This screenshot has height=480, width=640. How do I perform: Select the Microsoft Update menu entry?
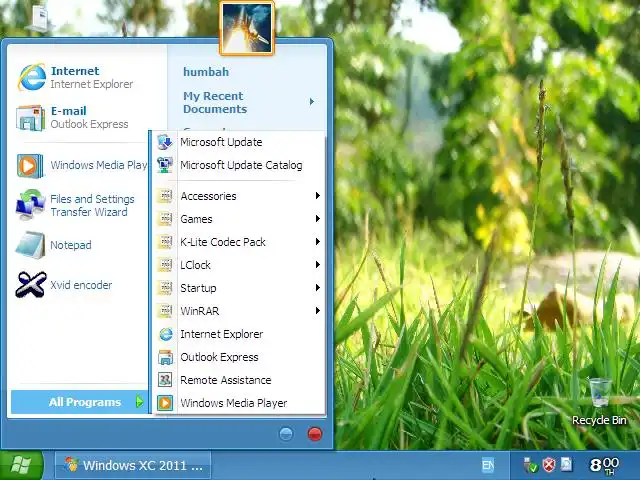pos(239,142)
